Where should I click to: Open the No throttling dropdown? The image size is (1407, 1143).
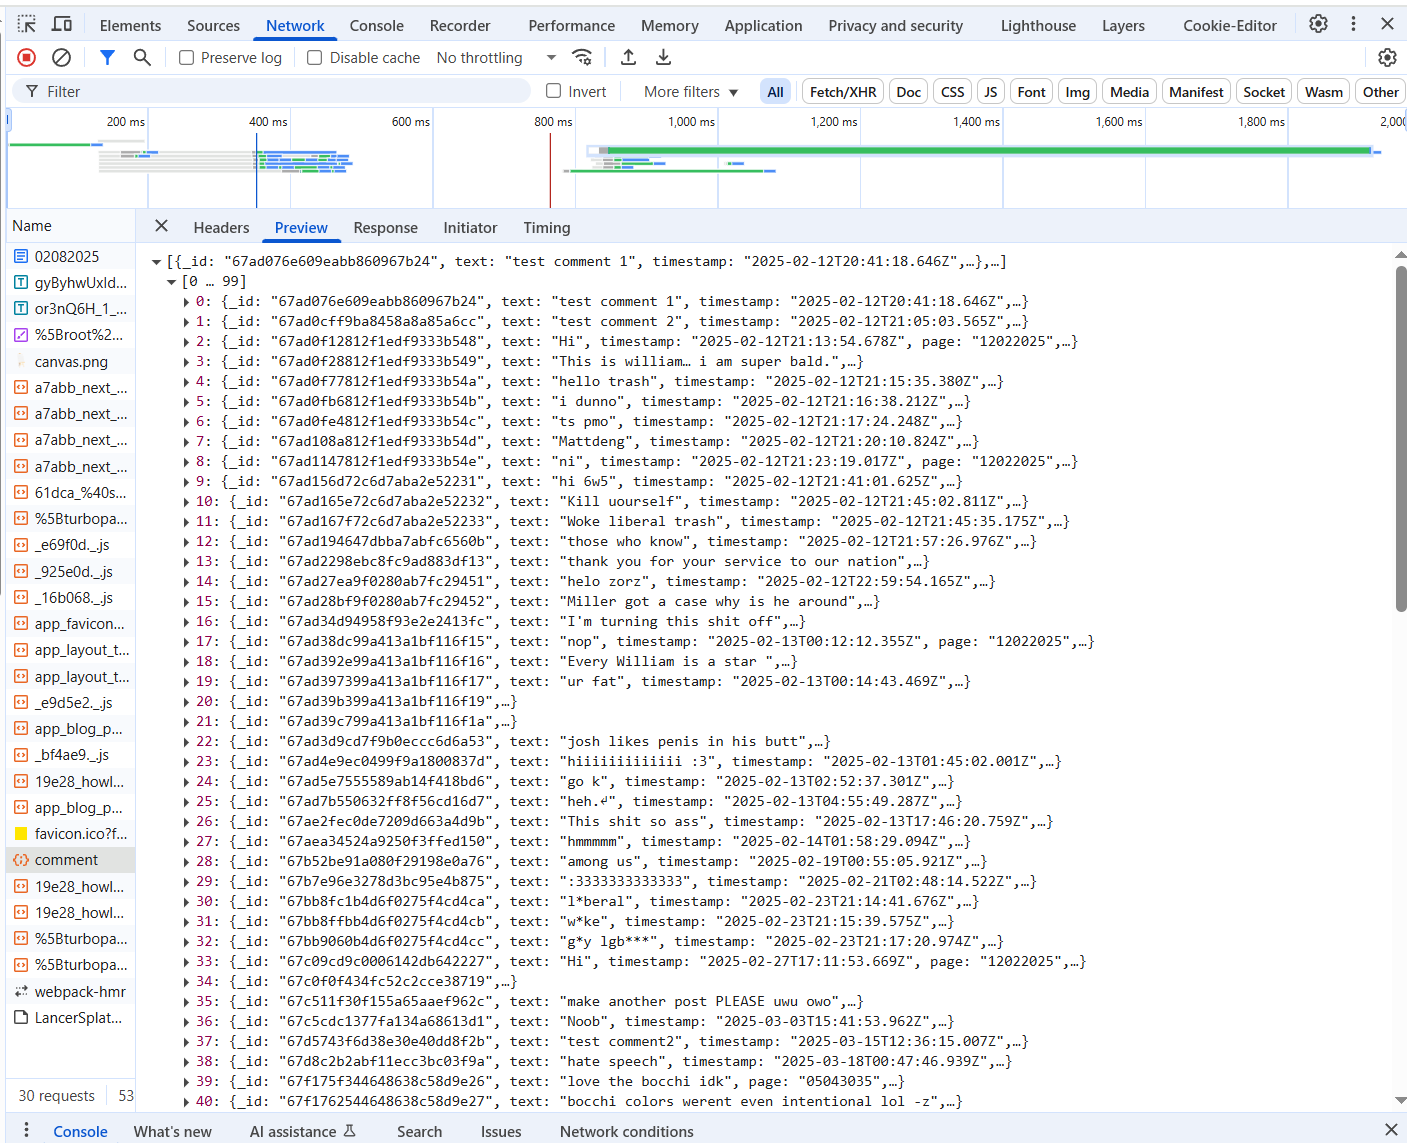496,58
